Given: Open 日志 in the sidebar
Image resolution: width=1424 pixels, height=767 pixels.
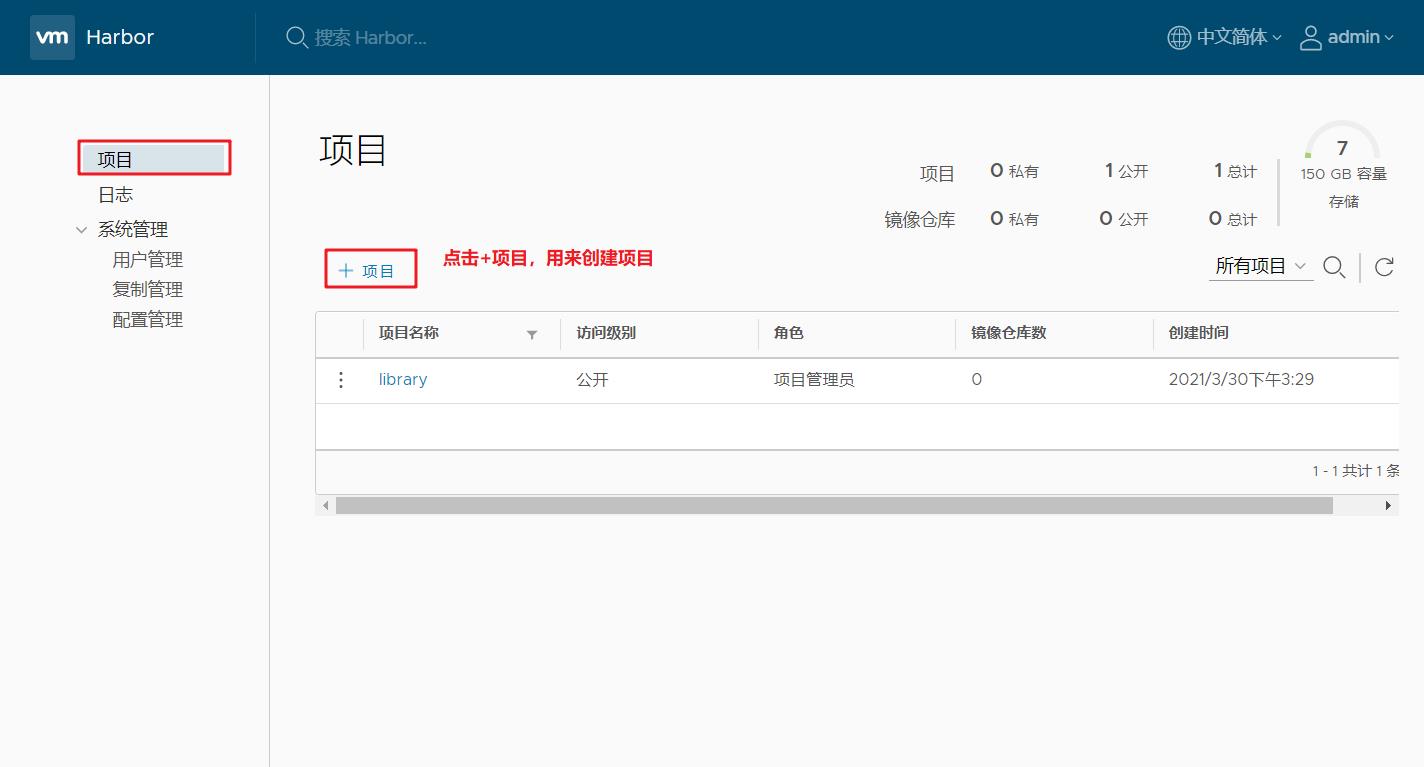Looking at the screenshot, I should [x=115, y=195].
